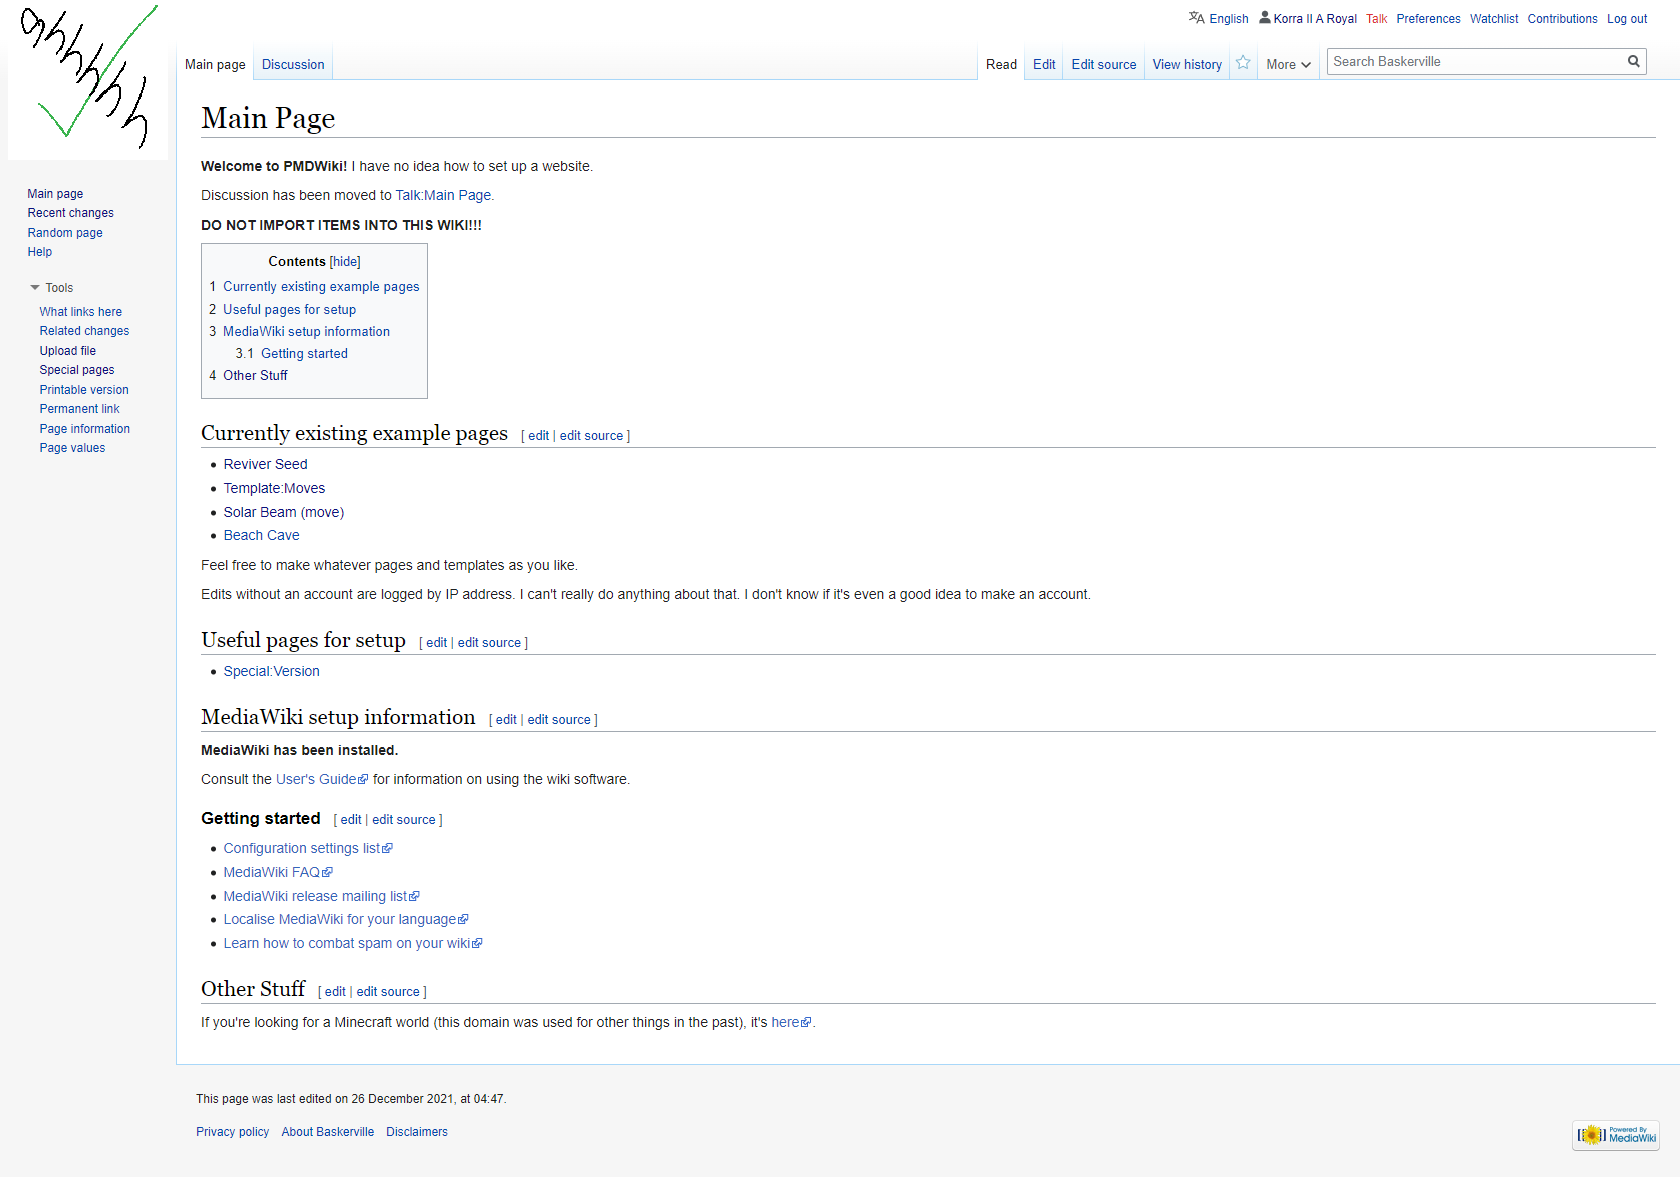Screen dimensions: 1680x1177
Task: Jump to Getting started in contents
Action: click(x=304, y=354)
